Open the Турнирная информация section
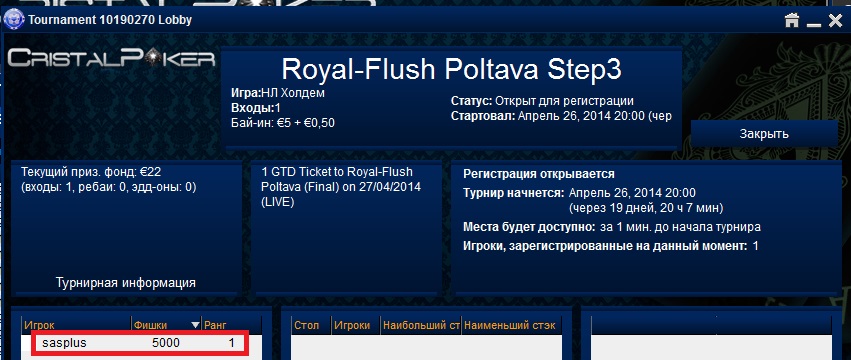The image size is (851, 360). [126, 283]
